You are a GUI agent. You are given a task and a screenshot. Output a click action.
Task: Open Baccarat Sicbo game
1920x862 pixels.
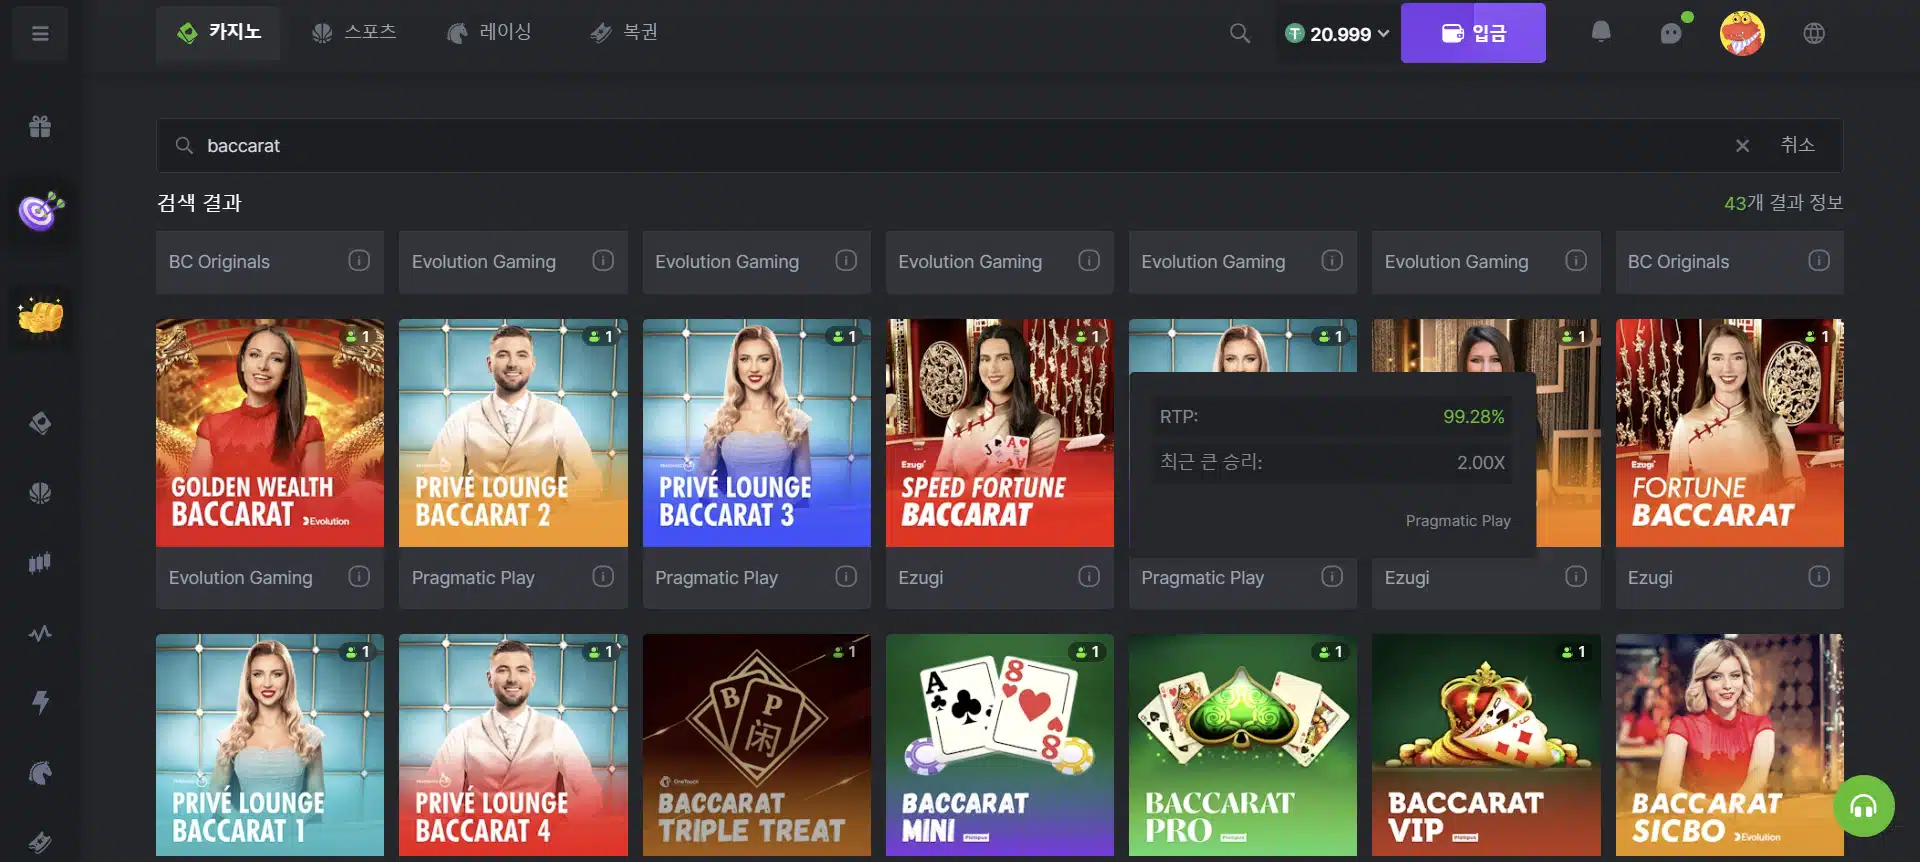pos(1730,745)
